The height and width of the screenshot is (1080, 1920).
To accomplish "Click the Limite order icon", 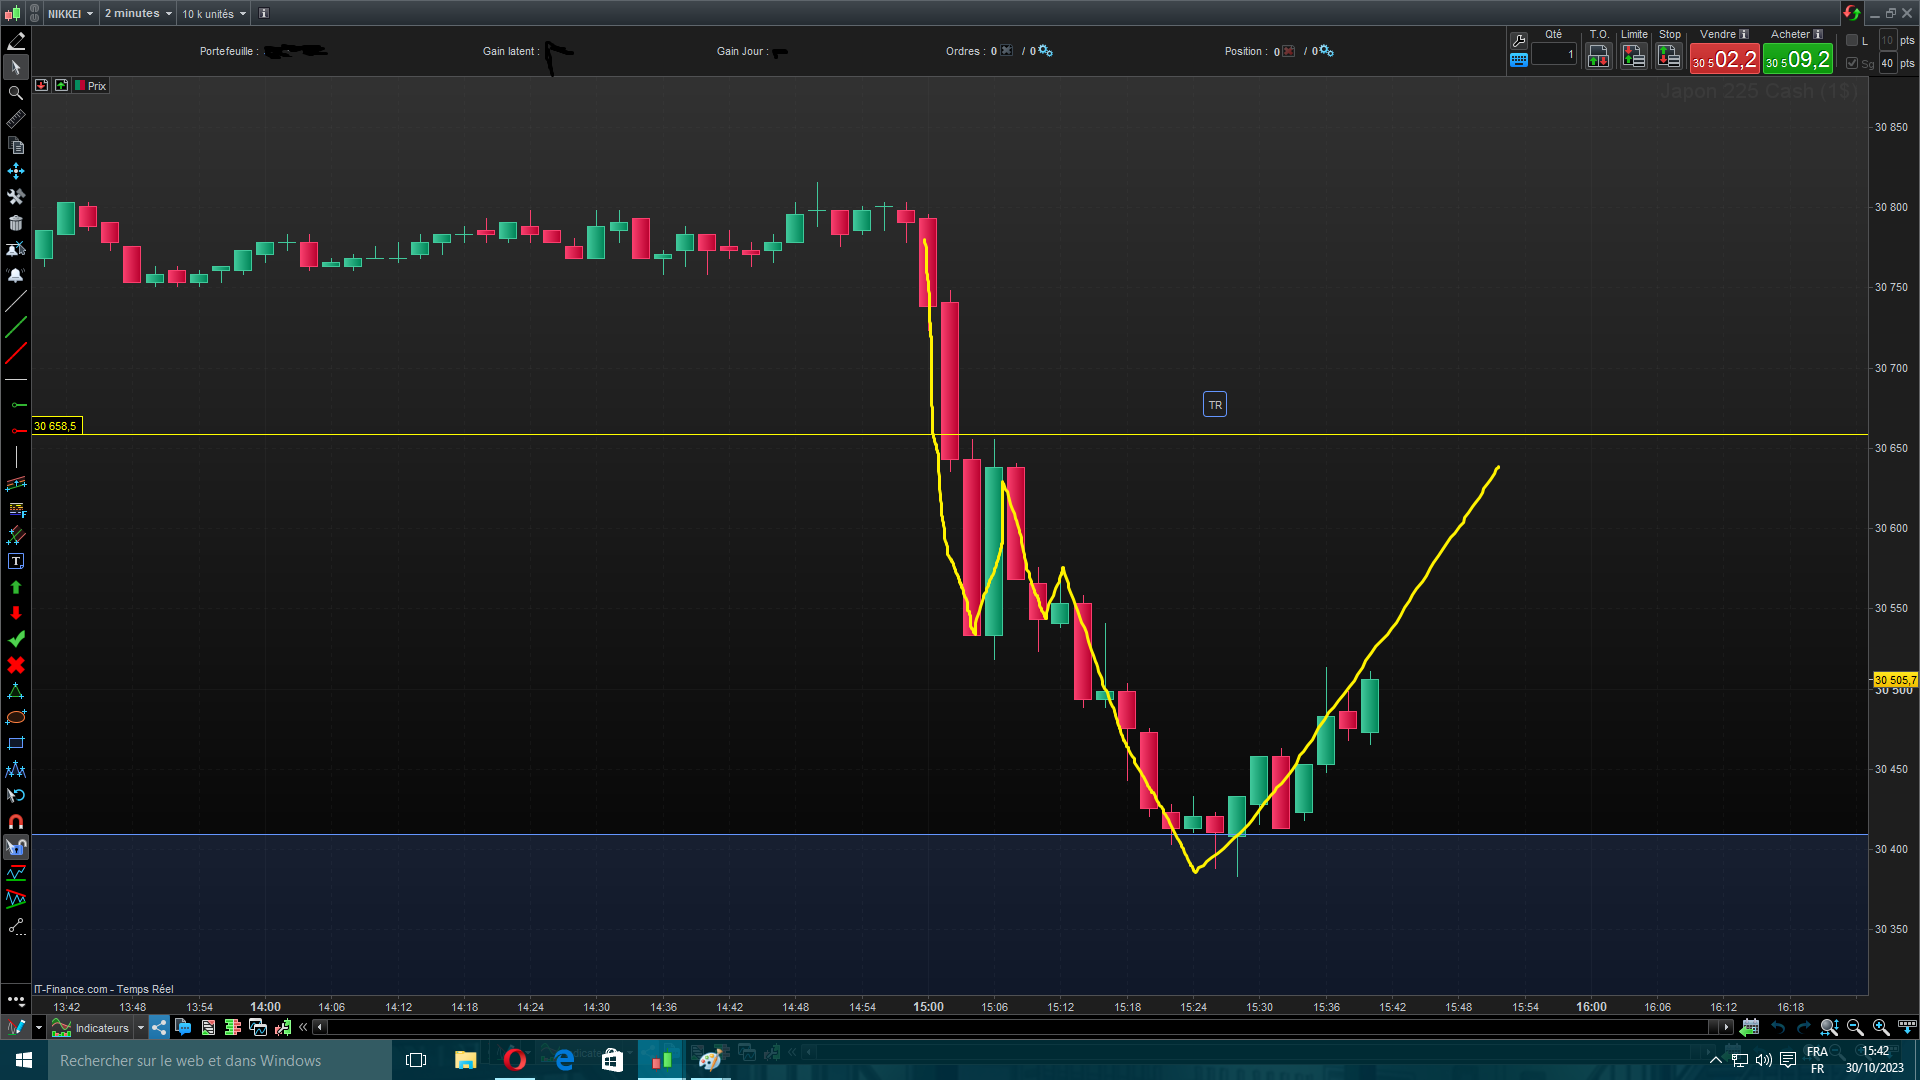I will pos(1634,57).
